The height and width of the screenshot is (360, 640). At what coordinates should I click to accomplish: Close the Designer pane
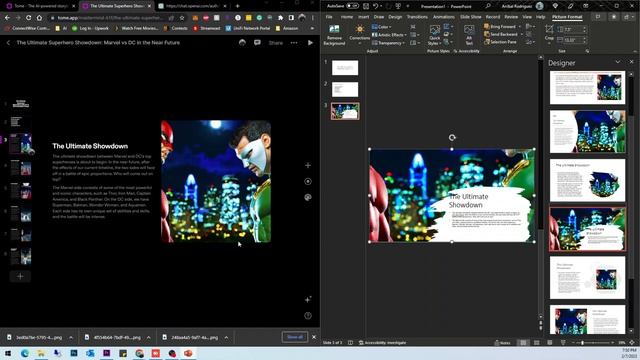click(631, 62)
